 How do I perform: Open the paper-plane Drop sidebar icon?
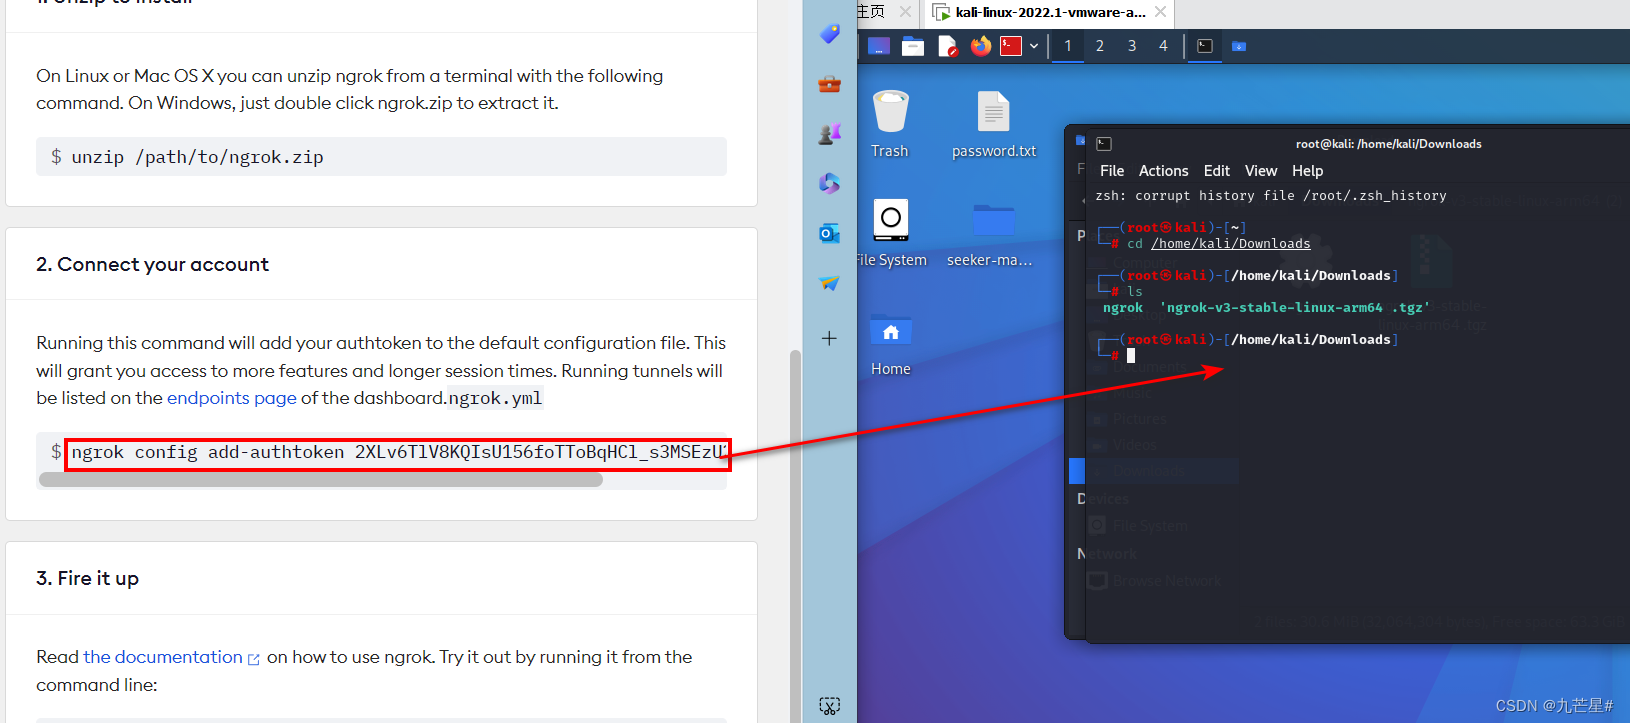[829, 284]
